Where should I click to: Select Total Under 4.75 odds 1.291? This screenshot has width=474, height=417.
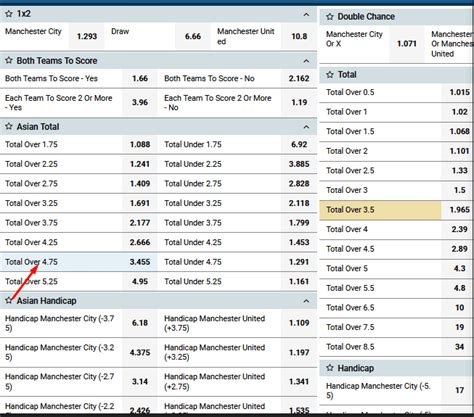[x=299, y=262]
